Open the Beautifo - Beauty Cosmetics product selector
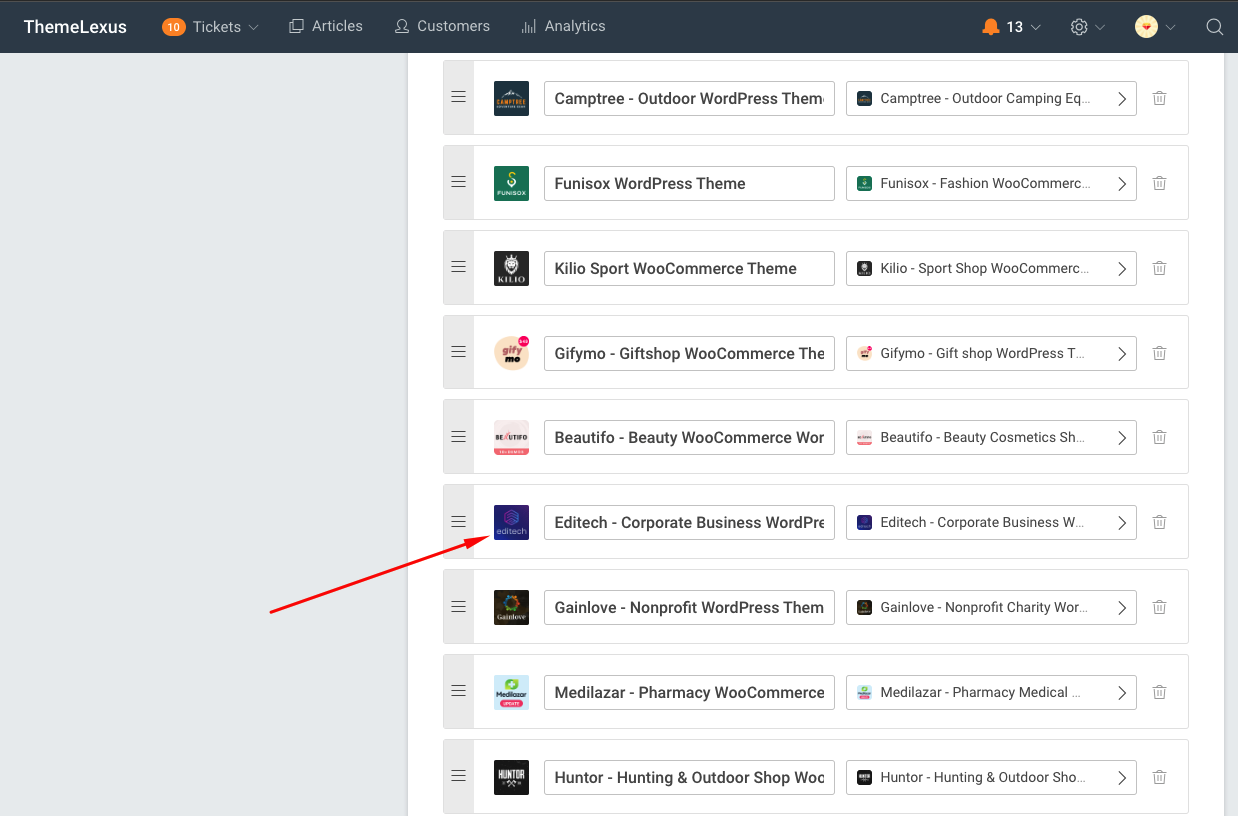Viewport: 1238px width, 816px height. click(991, 437)
